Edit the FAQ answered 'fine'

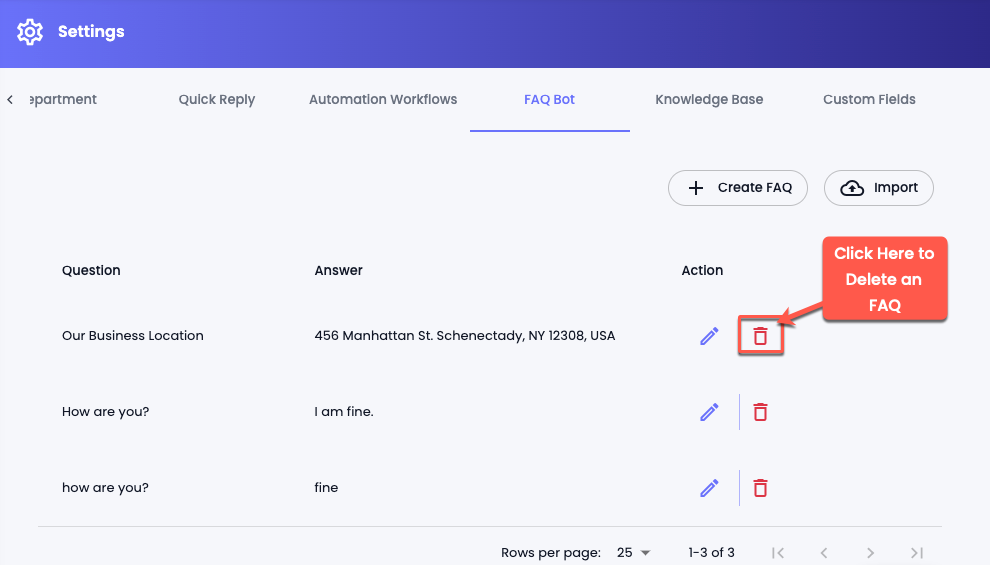(709, 488)
